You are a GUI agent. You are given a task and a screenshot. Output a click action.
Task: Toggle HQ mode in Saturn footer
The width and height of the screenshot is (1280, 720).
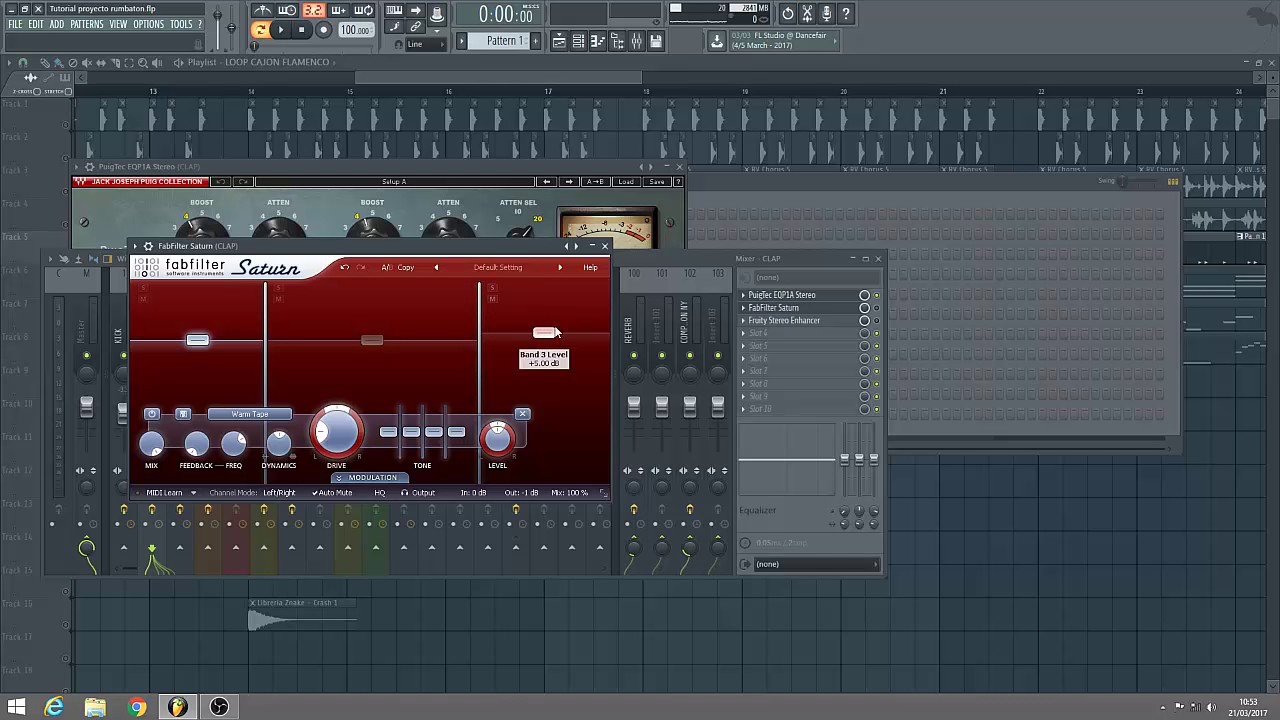point(380,493)
